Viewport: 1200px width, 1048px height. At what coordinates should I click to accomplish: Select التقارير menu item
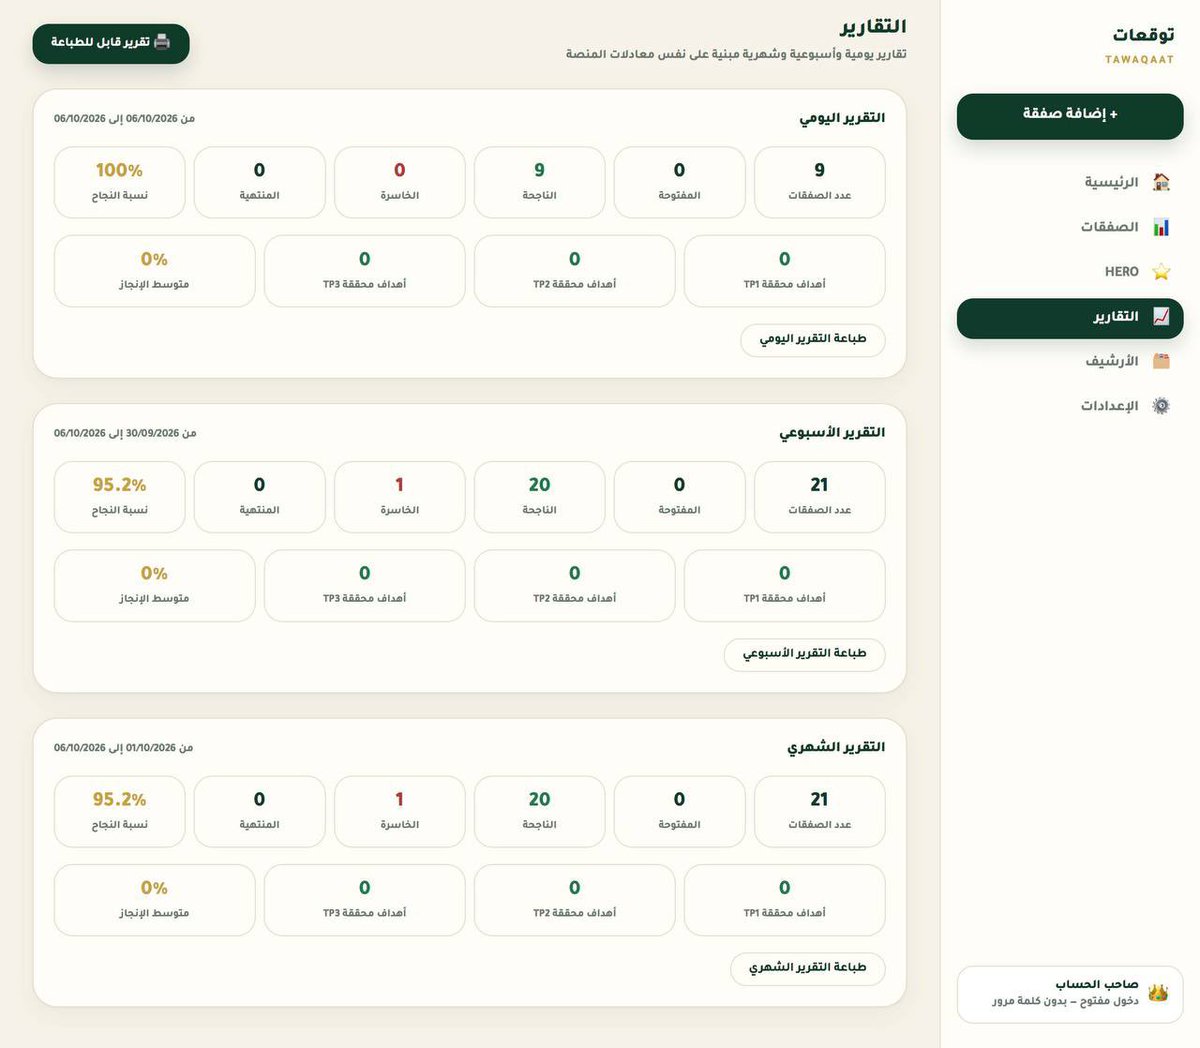click(x=1070, y=317)
